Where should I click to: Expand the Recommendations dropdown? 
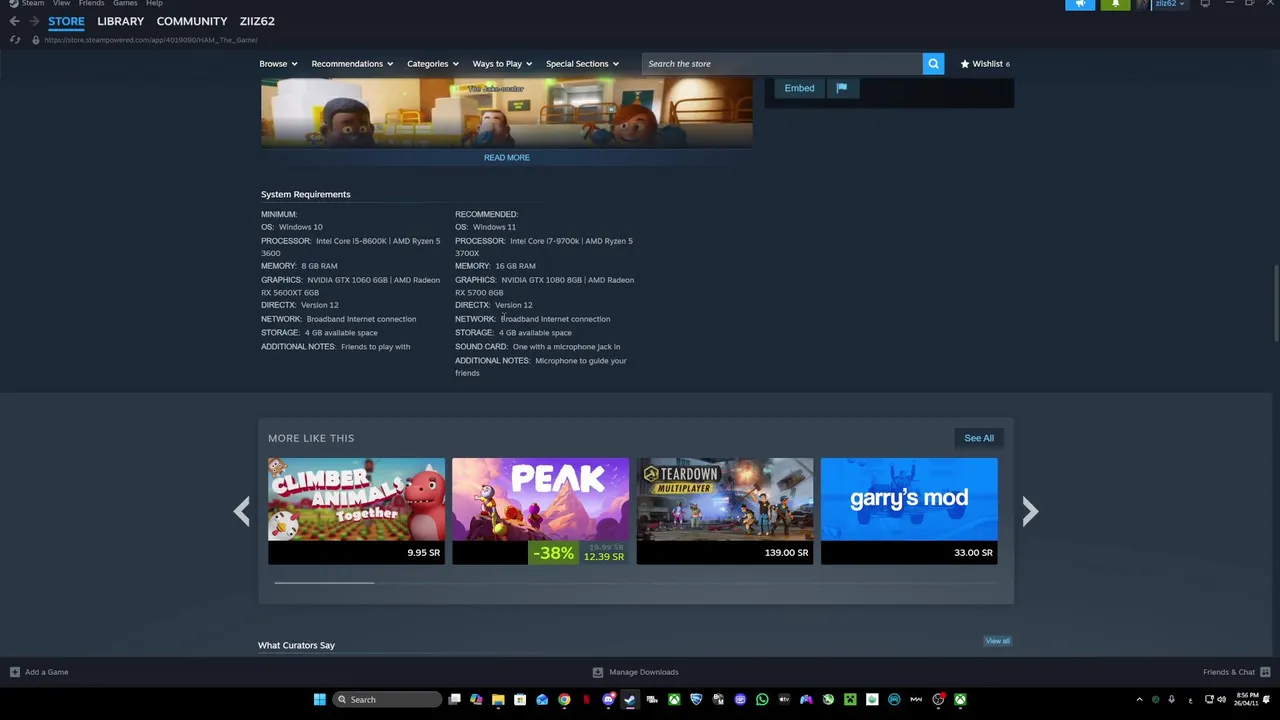(x=352, y=64)
